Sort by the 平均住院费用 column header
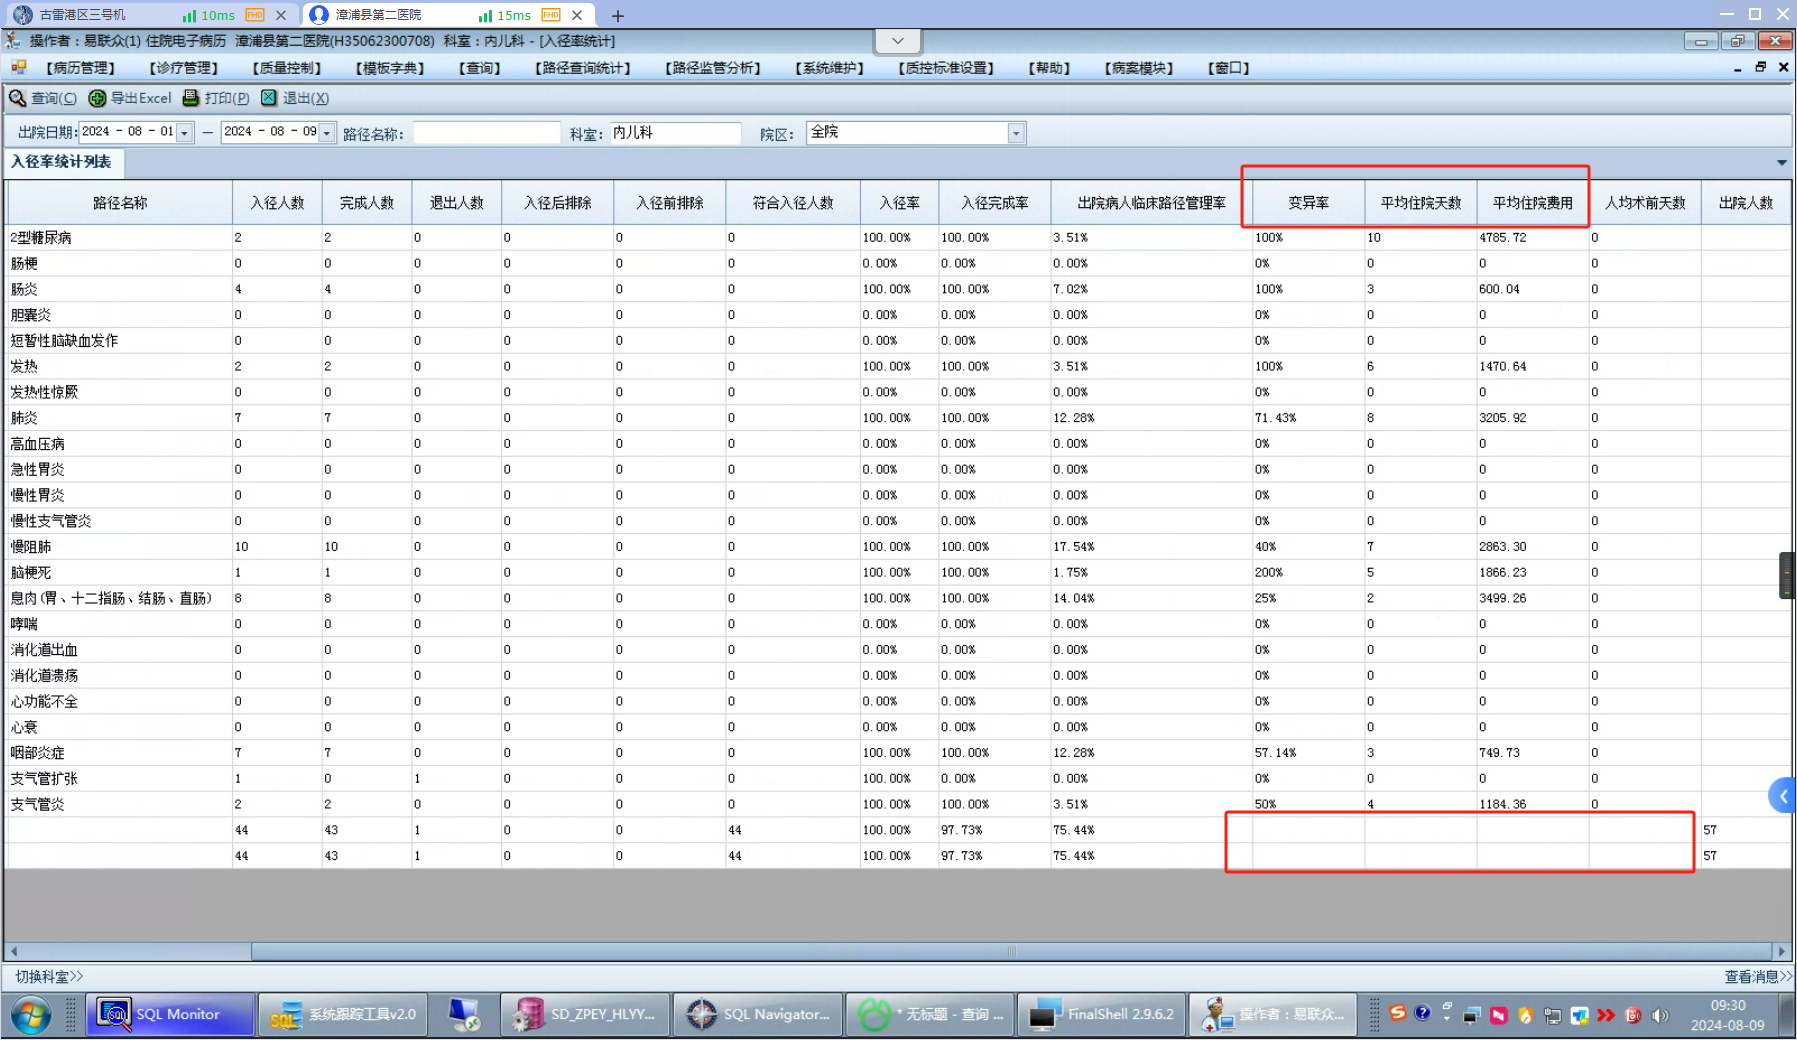 (x=1533, y=203)
